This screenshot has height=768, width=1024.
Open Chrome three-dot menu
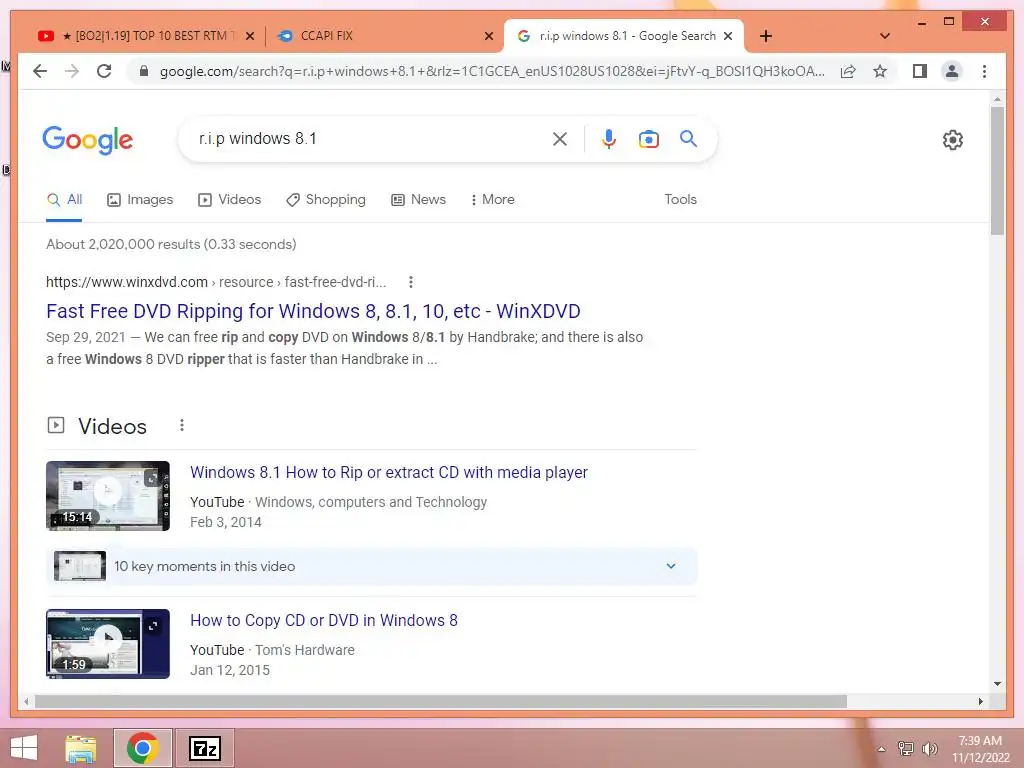[984, 71]
